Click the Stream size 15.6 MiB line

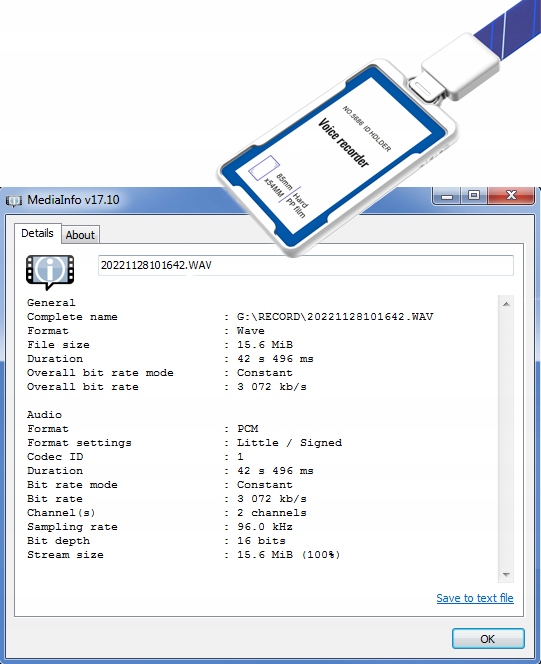[183, 555]
